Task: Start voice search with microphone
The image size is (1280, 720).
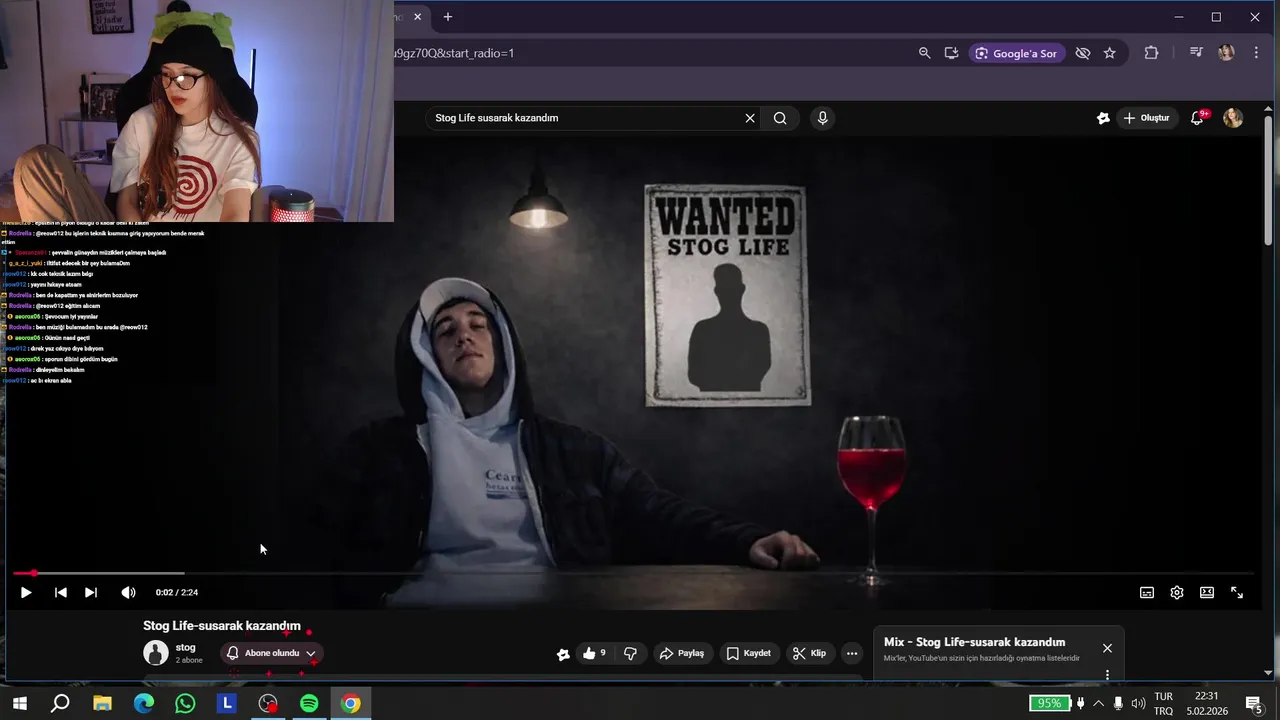Action: click(822, 118)
